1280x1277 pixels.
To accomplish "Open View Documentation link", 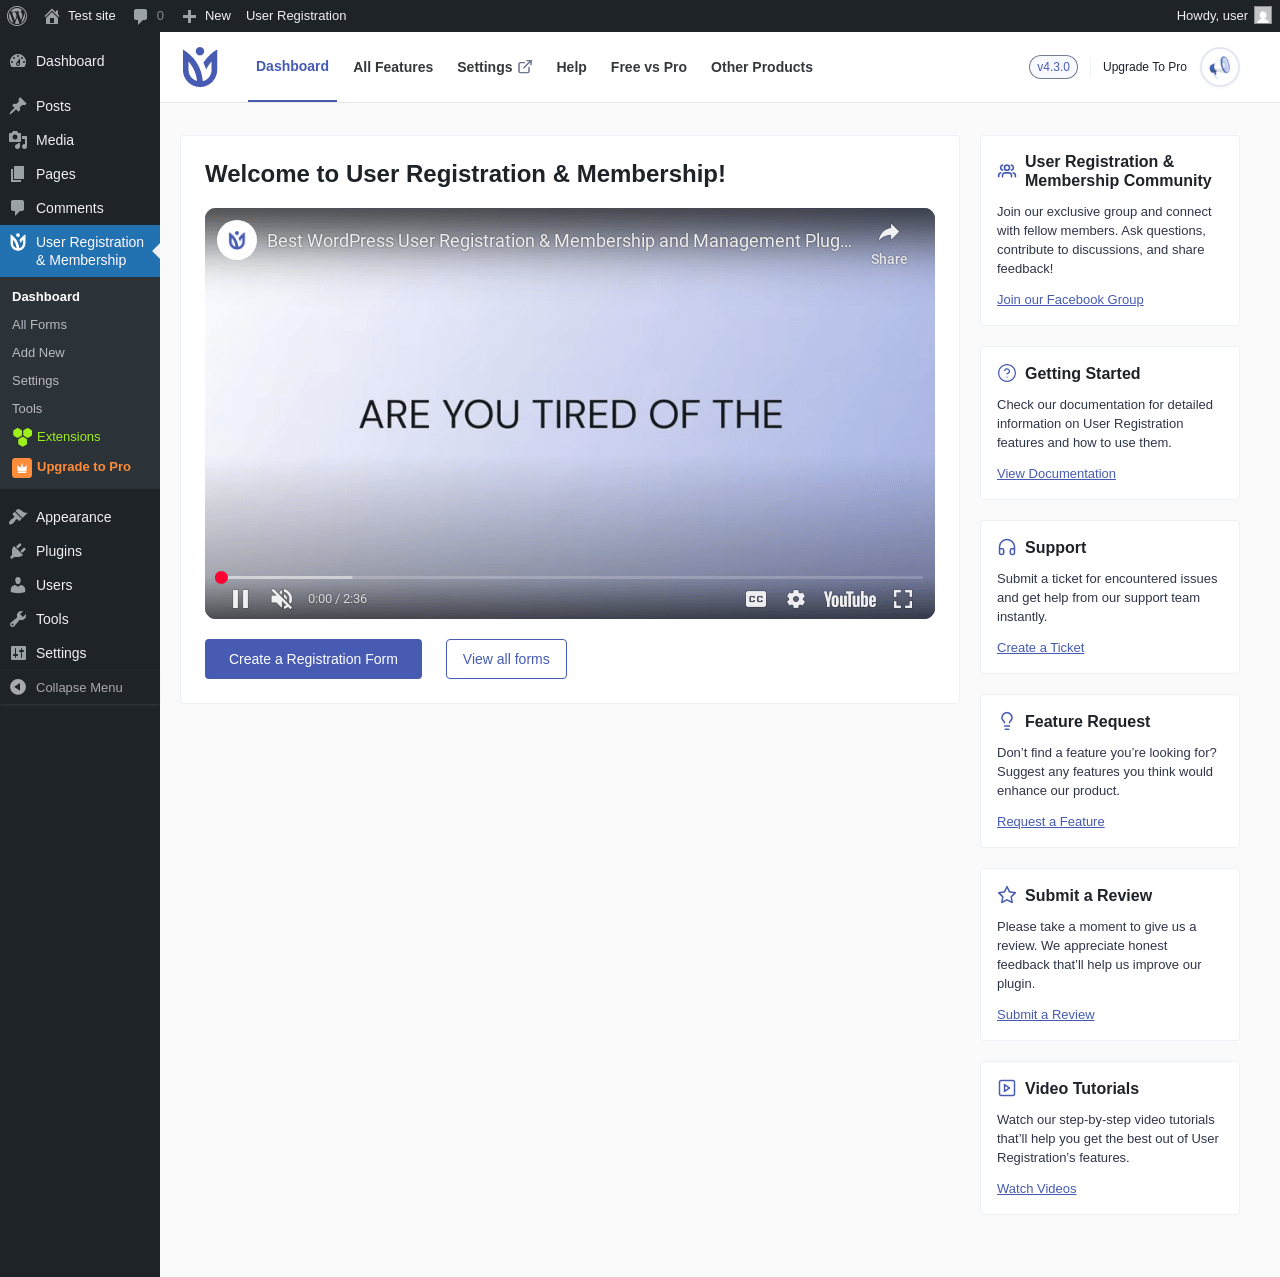I will [1056, 474].
